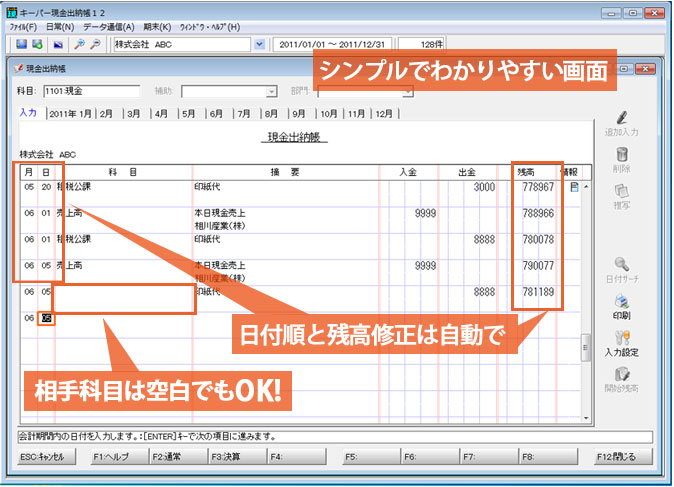Click the F4: function key button

[x=296, y=456]
